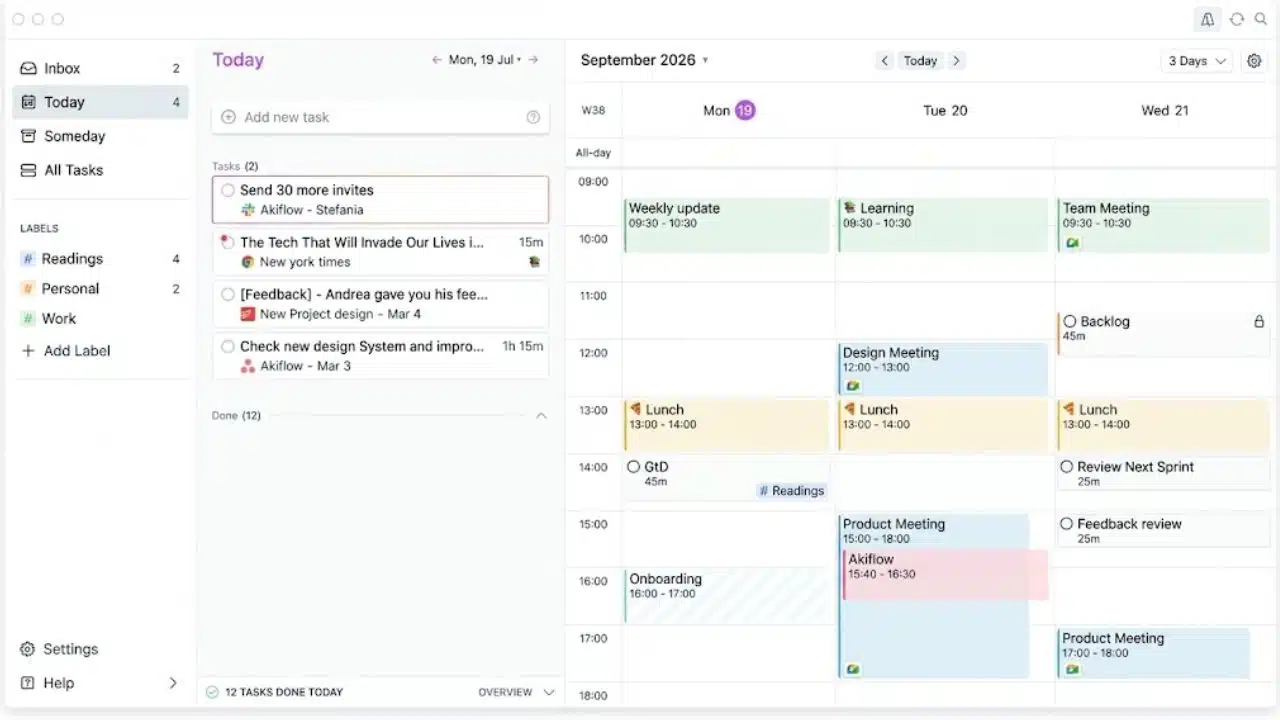
Task: Click the Today button in calendar header
Action: 920,61
